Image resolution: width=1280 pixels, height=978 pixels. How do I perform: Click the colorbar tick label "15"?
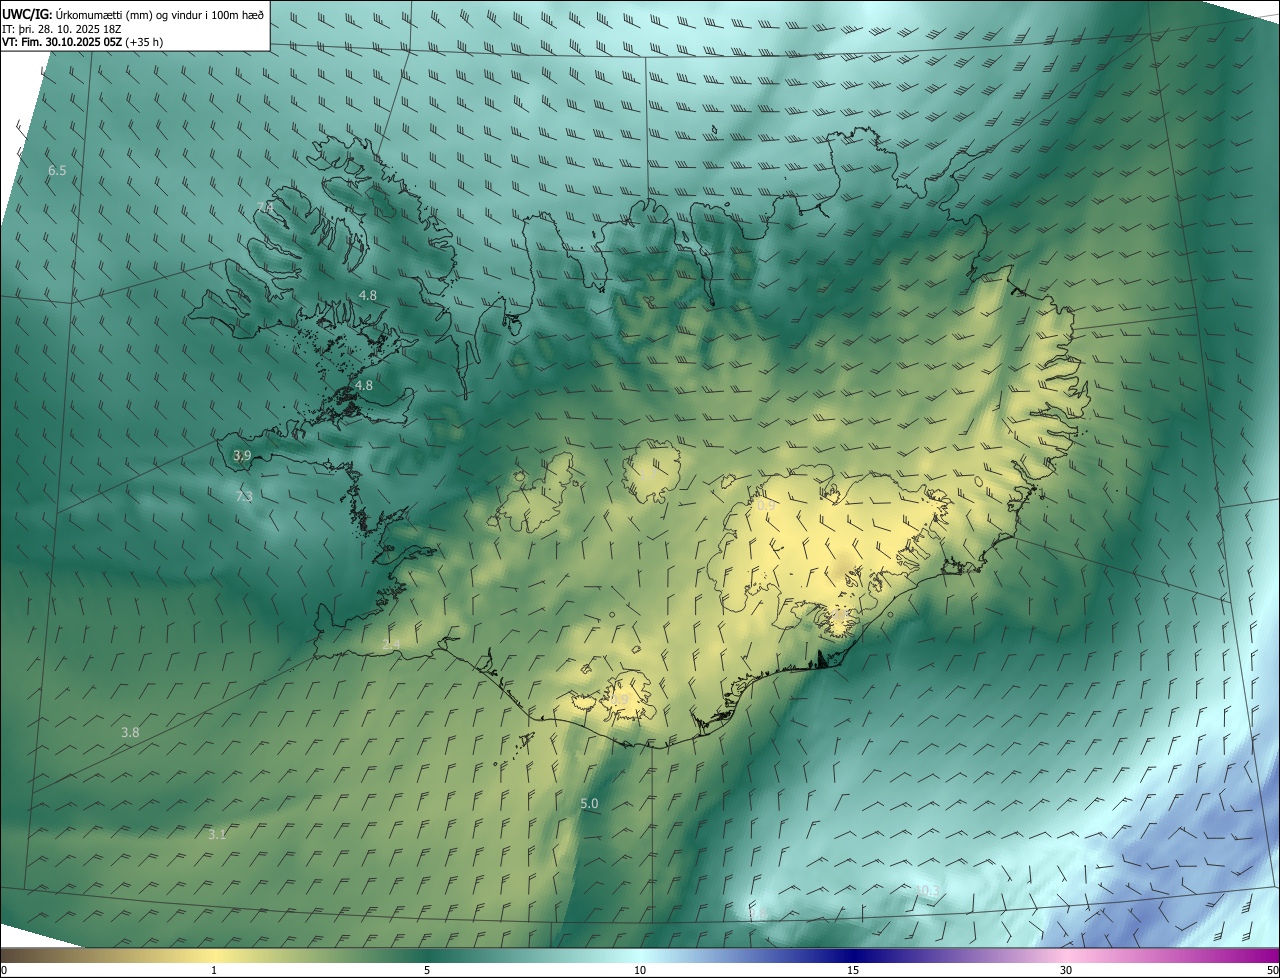pyautogui.click(x=853, y=970)
